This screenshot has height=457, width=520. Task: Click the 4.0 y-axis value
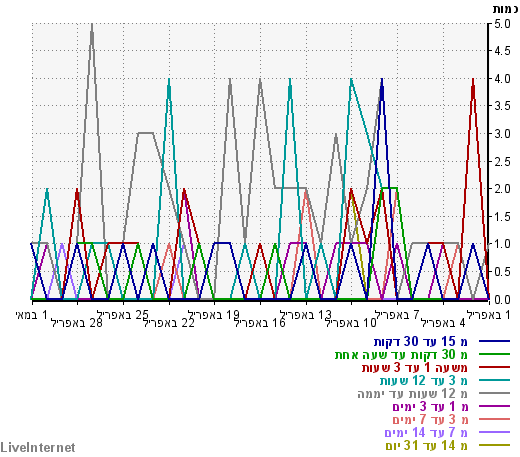click(x=503, y=79)
